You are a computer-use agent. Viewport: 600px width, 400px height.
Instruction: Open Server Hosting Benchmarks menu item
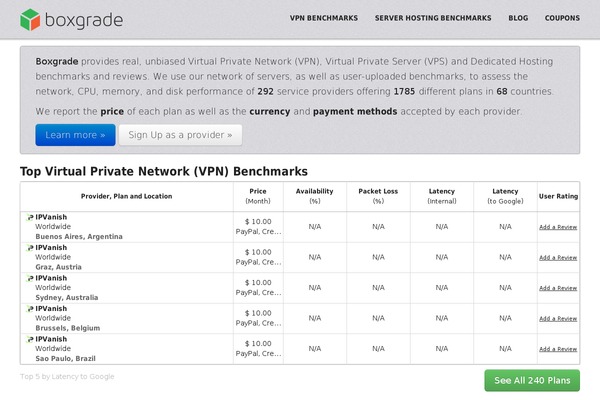point(433,18)
